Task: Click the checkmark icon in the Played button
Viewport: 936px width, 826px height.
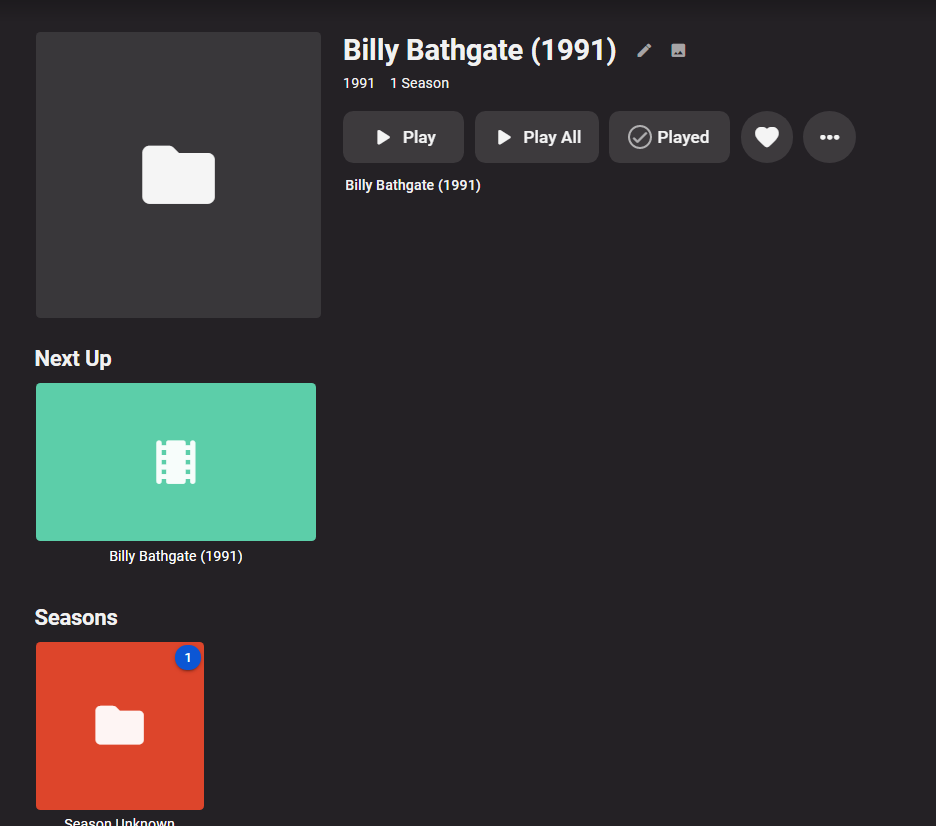Action: pyautogui.click(x=639, y=137)
